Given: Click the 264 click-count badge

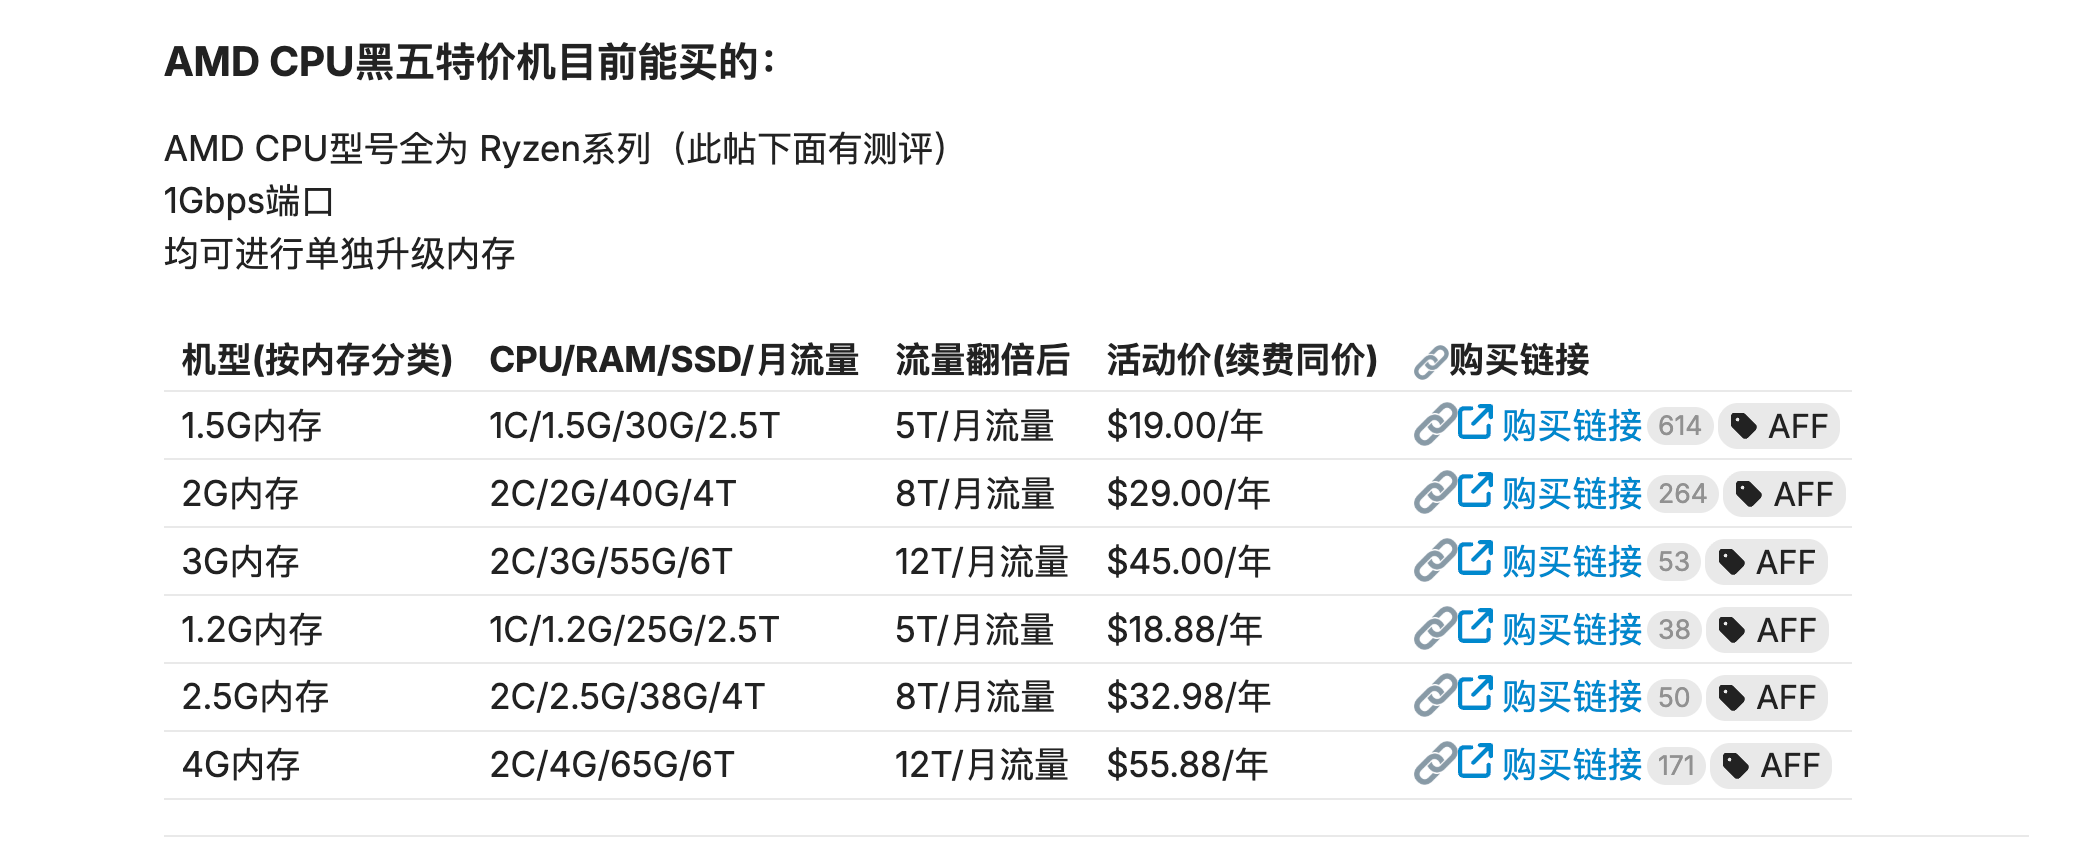Looking at the screenshot, I should click(x=1683, y=494).
